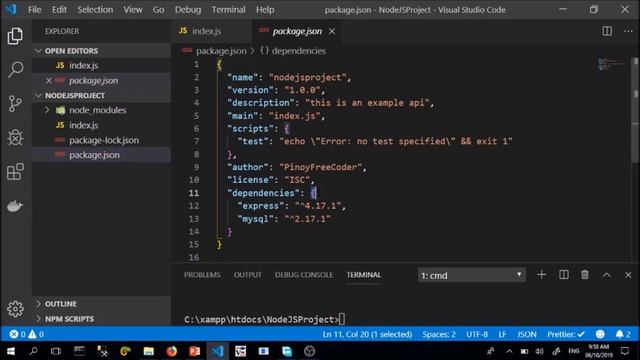640x360 pixels.
Task: Close package.json in Open Editors list
Action: (x=49, y=80)
